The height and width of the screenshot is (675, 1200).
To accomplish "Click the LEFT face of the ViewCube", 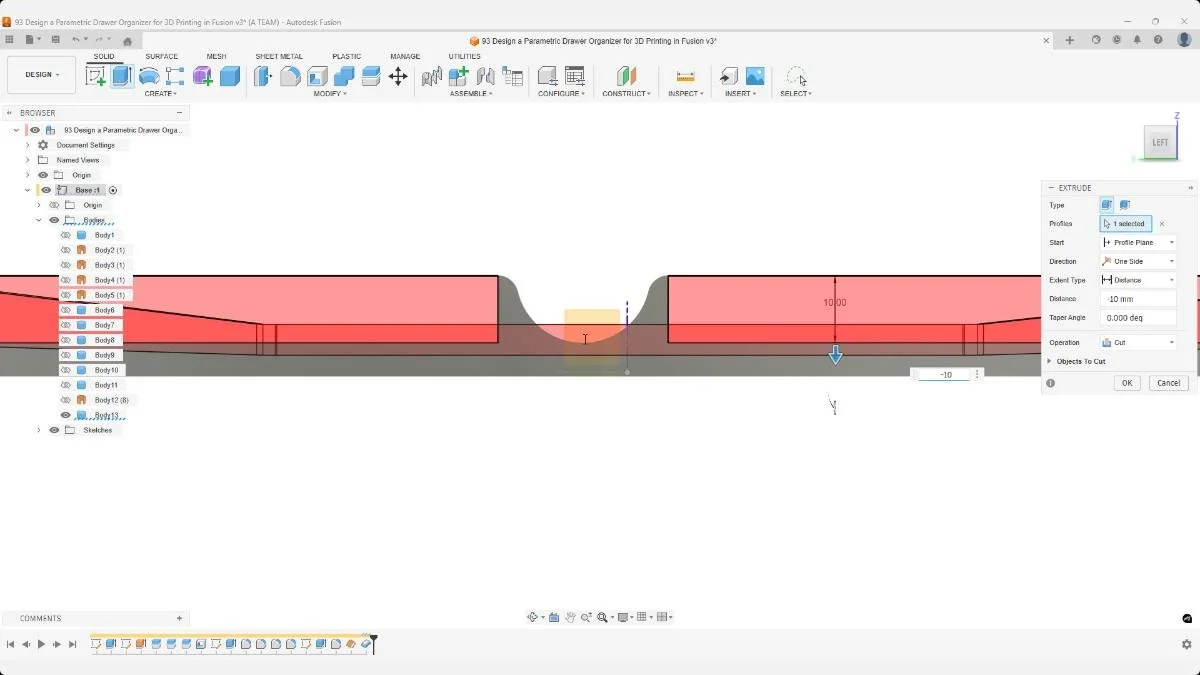I will [x=1159, y=142].
